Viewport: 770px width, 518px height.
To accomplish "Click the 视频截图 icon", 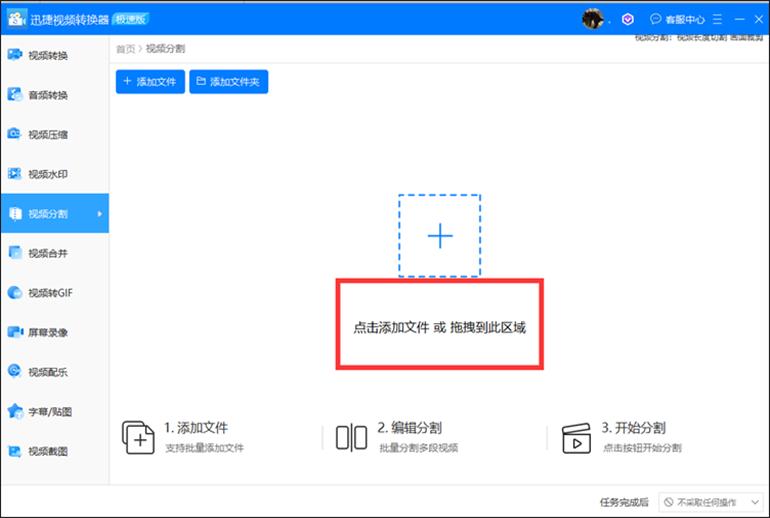I will pyautogui.click(x=15, y=451).
